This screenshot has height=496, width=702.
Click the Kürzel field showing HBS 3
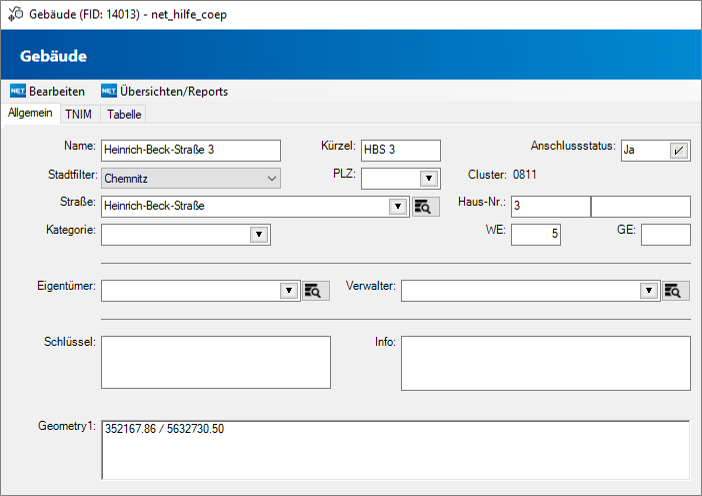(x=401, y=150)
